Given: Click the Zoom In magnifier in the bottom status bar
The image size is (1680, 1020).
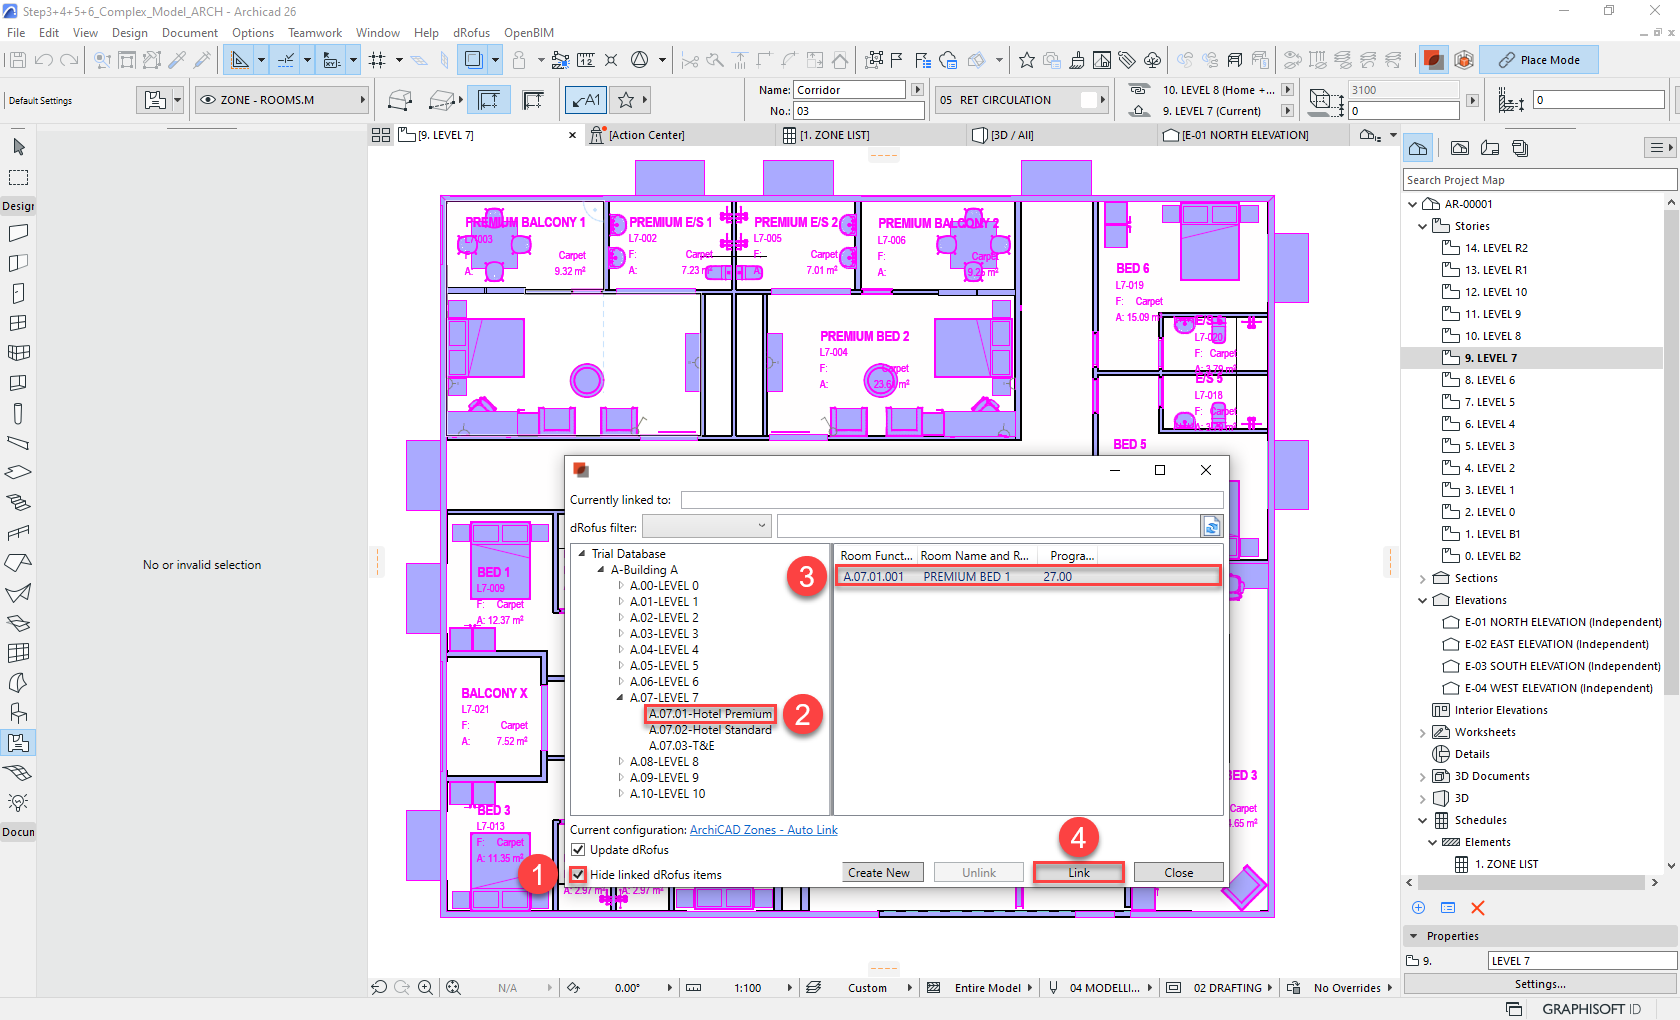Looking at the screenshot, I should [425, 987].
